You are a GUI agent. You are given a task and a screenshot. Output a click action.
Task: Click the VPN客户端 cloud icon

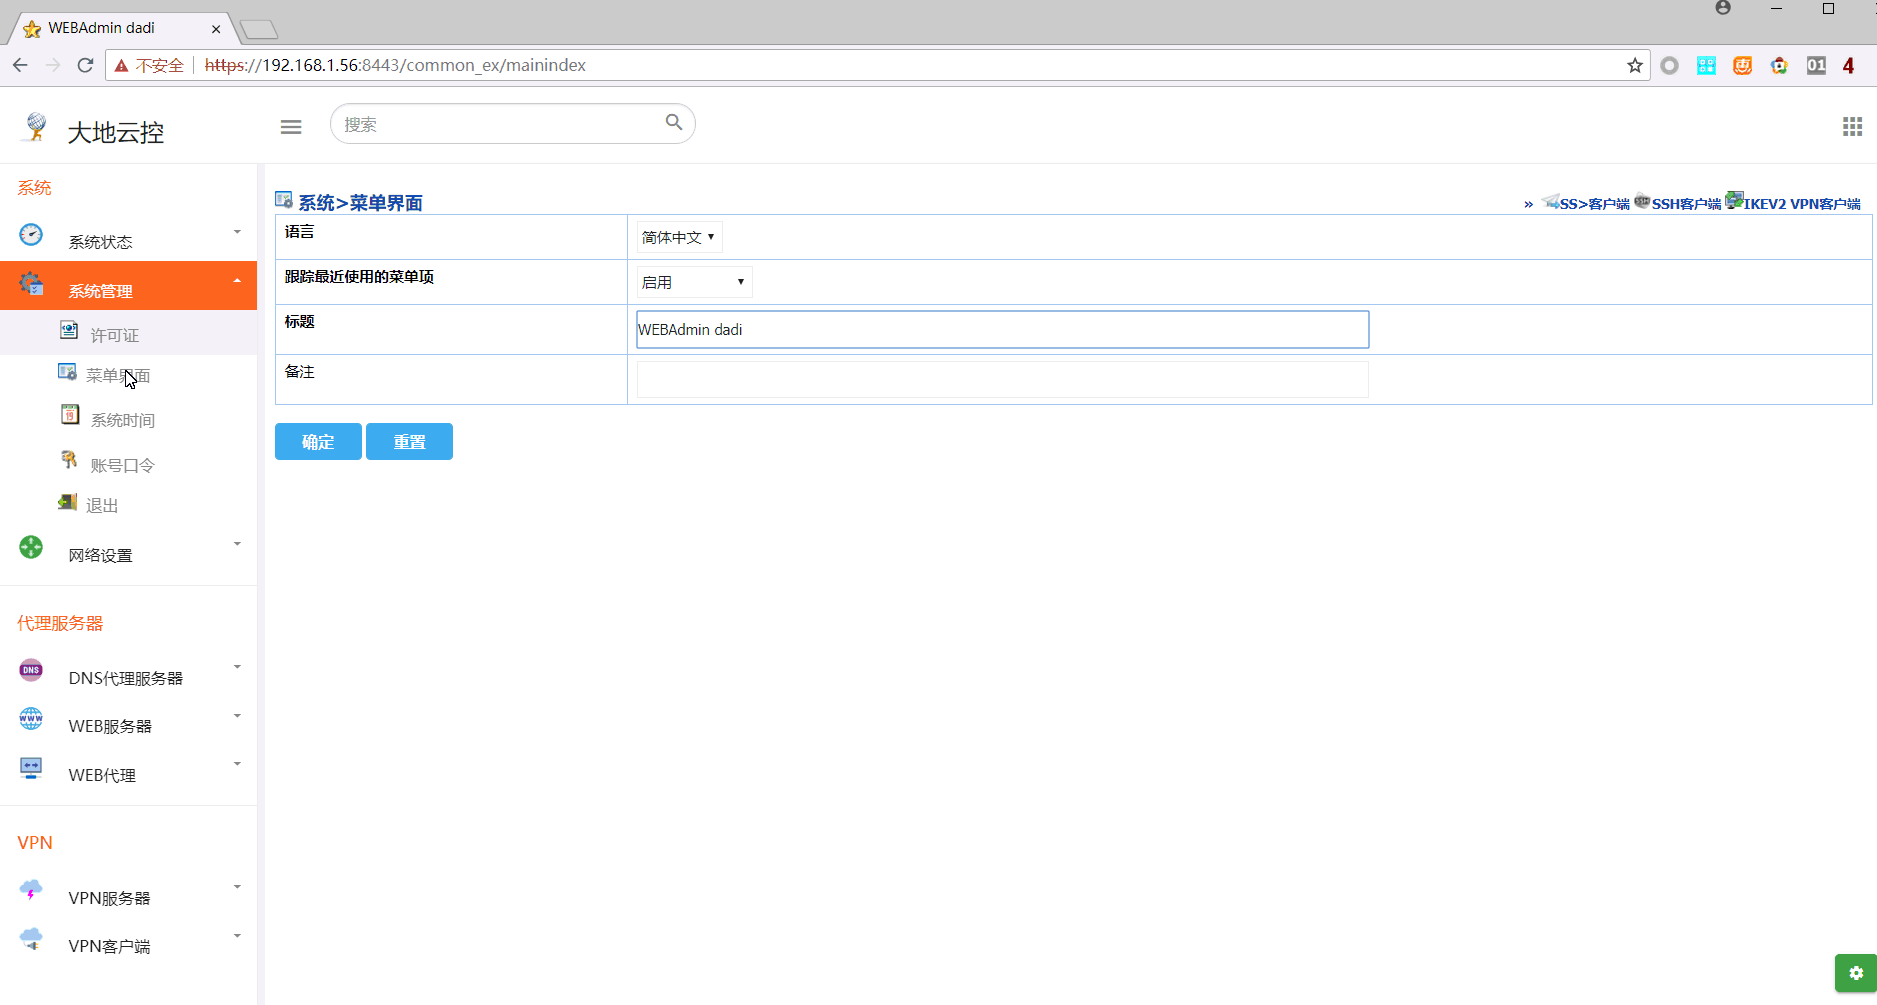point(31,938)
